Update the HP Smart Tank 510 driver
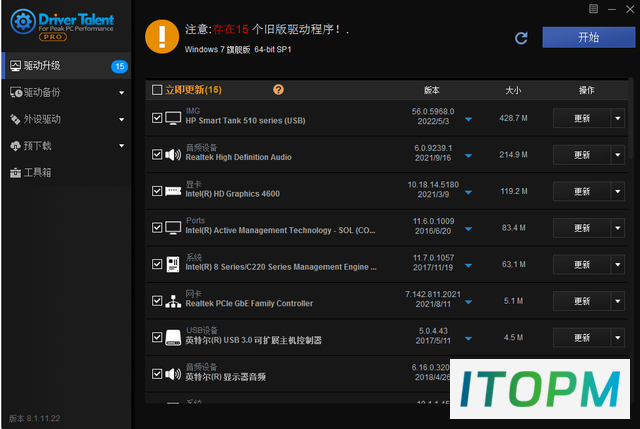The image size is (640, 429). 582,118
